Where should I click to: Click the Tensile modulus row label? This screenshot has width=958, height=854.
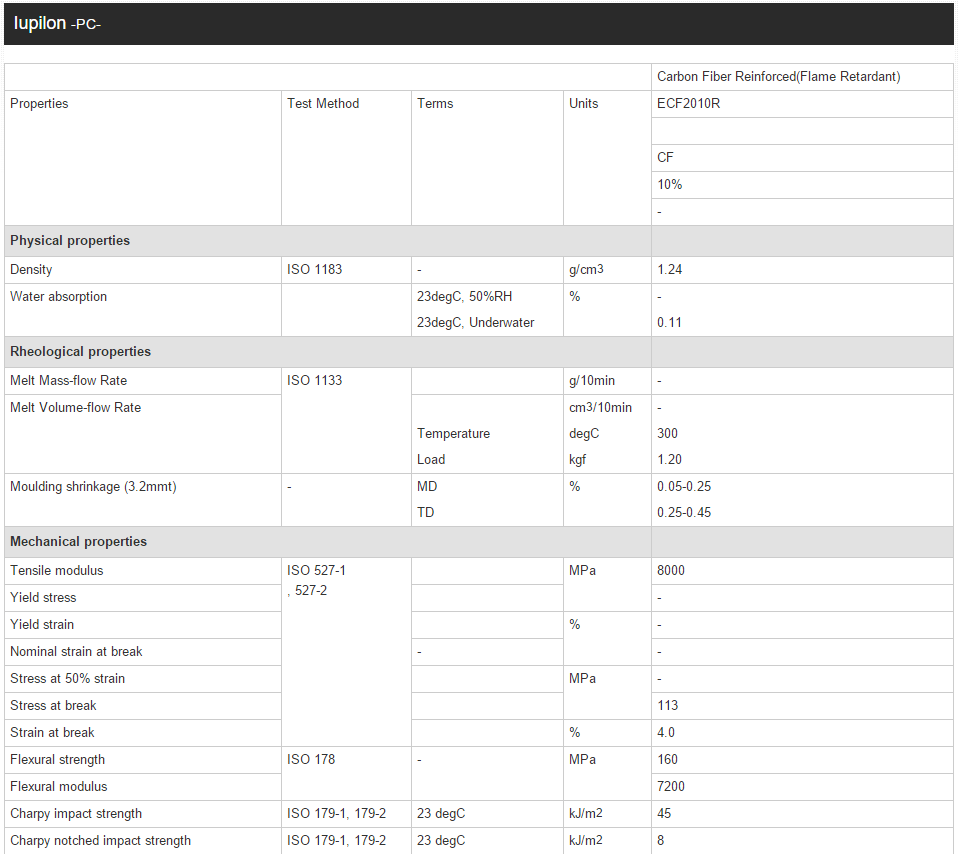[x=57, y=570]
